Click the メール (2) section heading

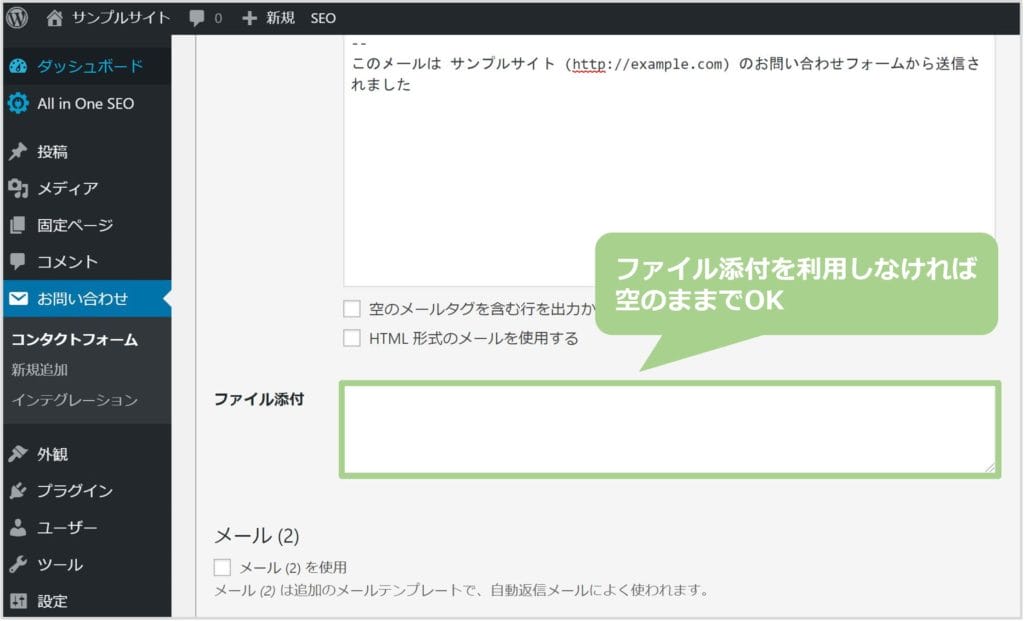257,535
